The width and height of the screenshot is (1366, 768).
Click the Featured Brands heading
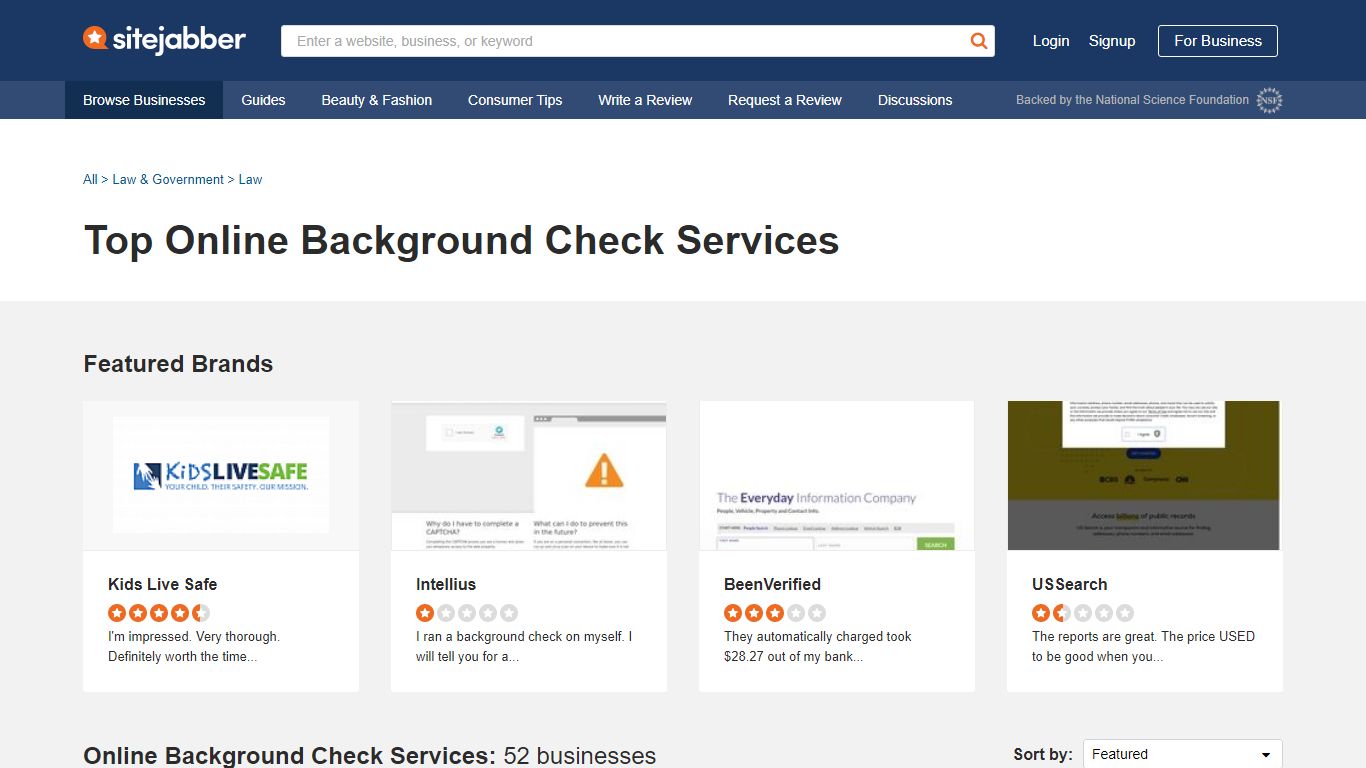[x=178, y=364]
